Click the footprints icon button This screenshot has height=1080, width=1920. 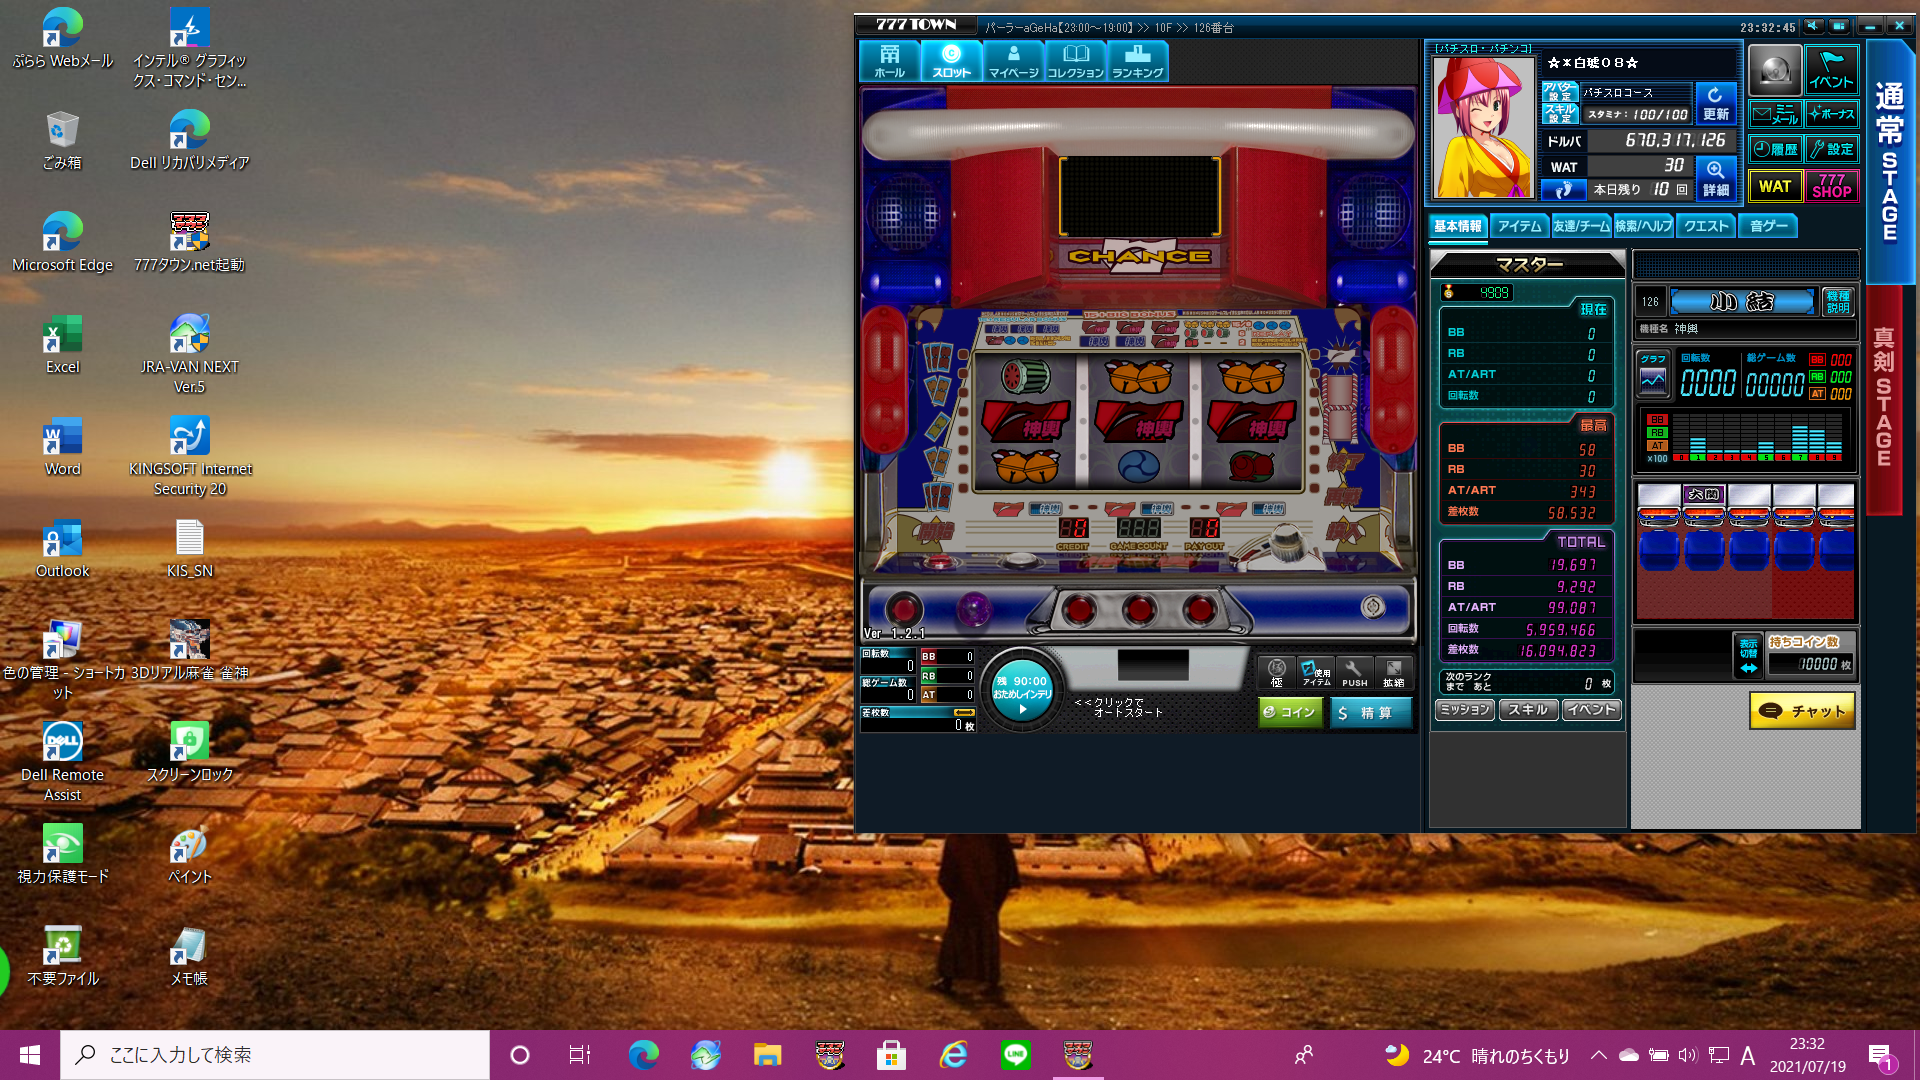1563,190
